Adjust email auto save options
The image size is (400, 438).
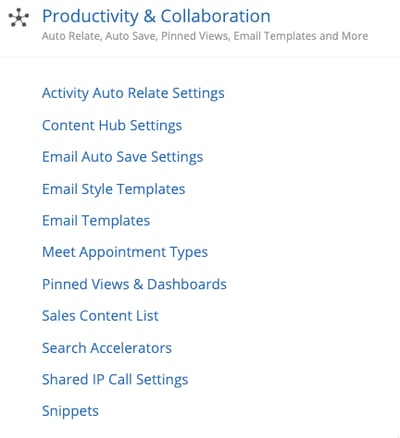click(x=122, y=157)
